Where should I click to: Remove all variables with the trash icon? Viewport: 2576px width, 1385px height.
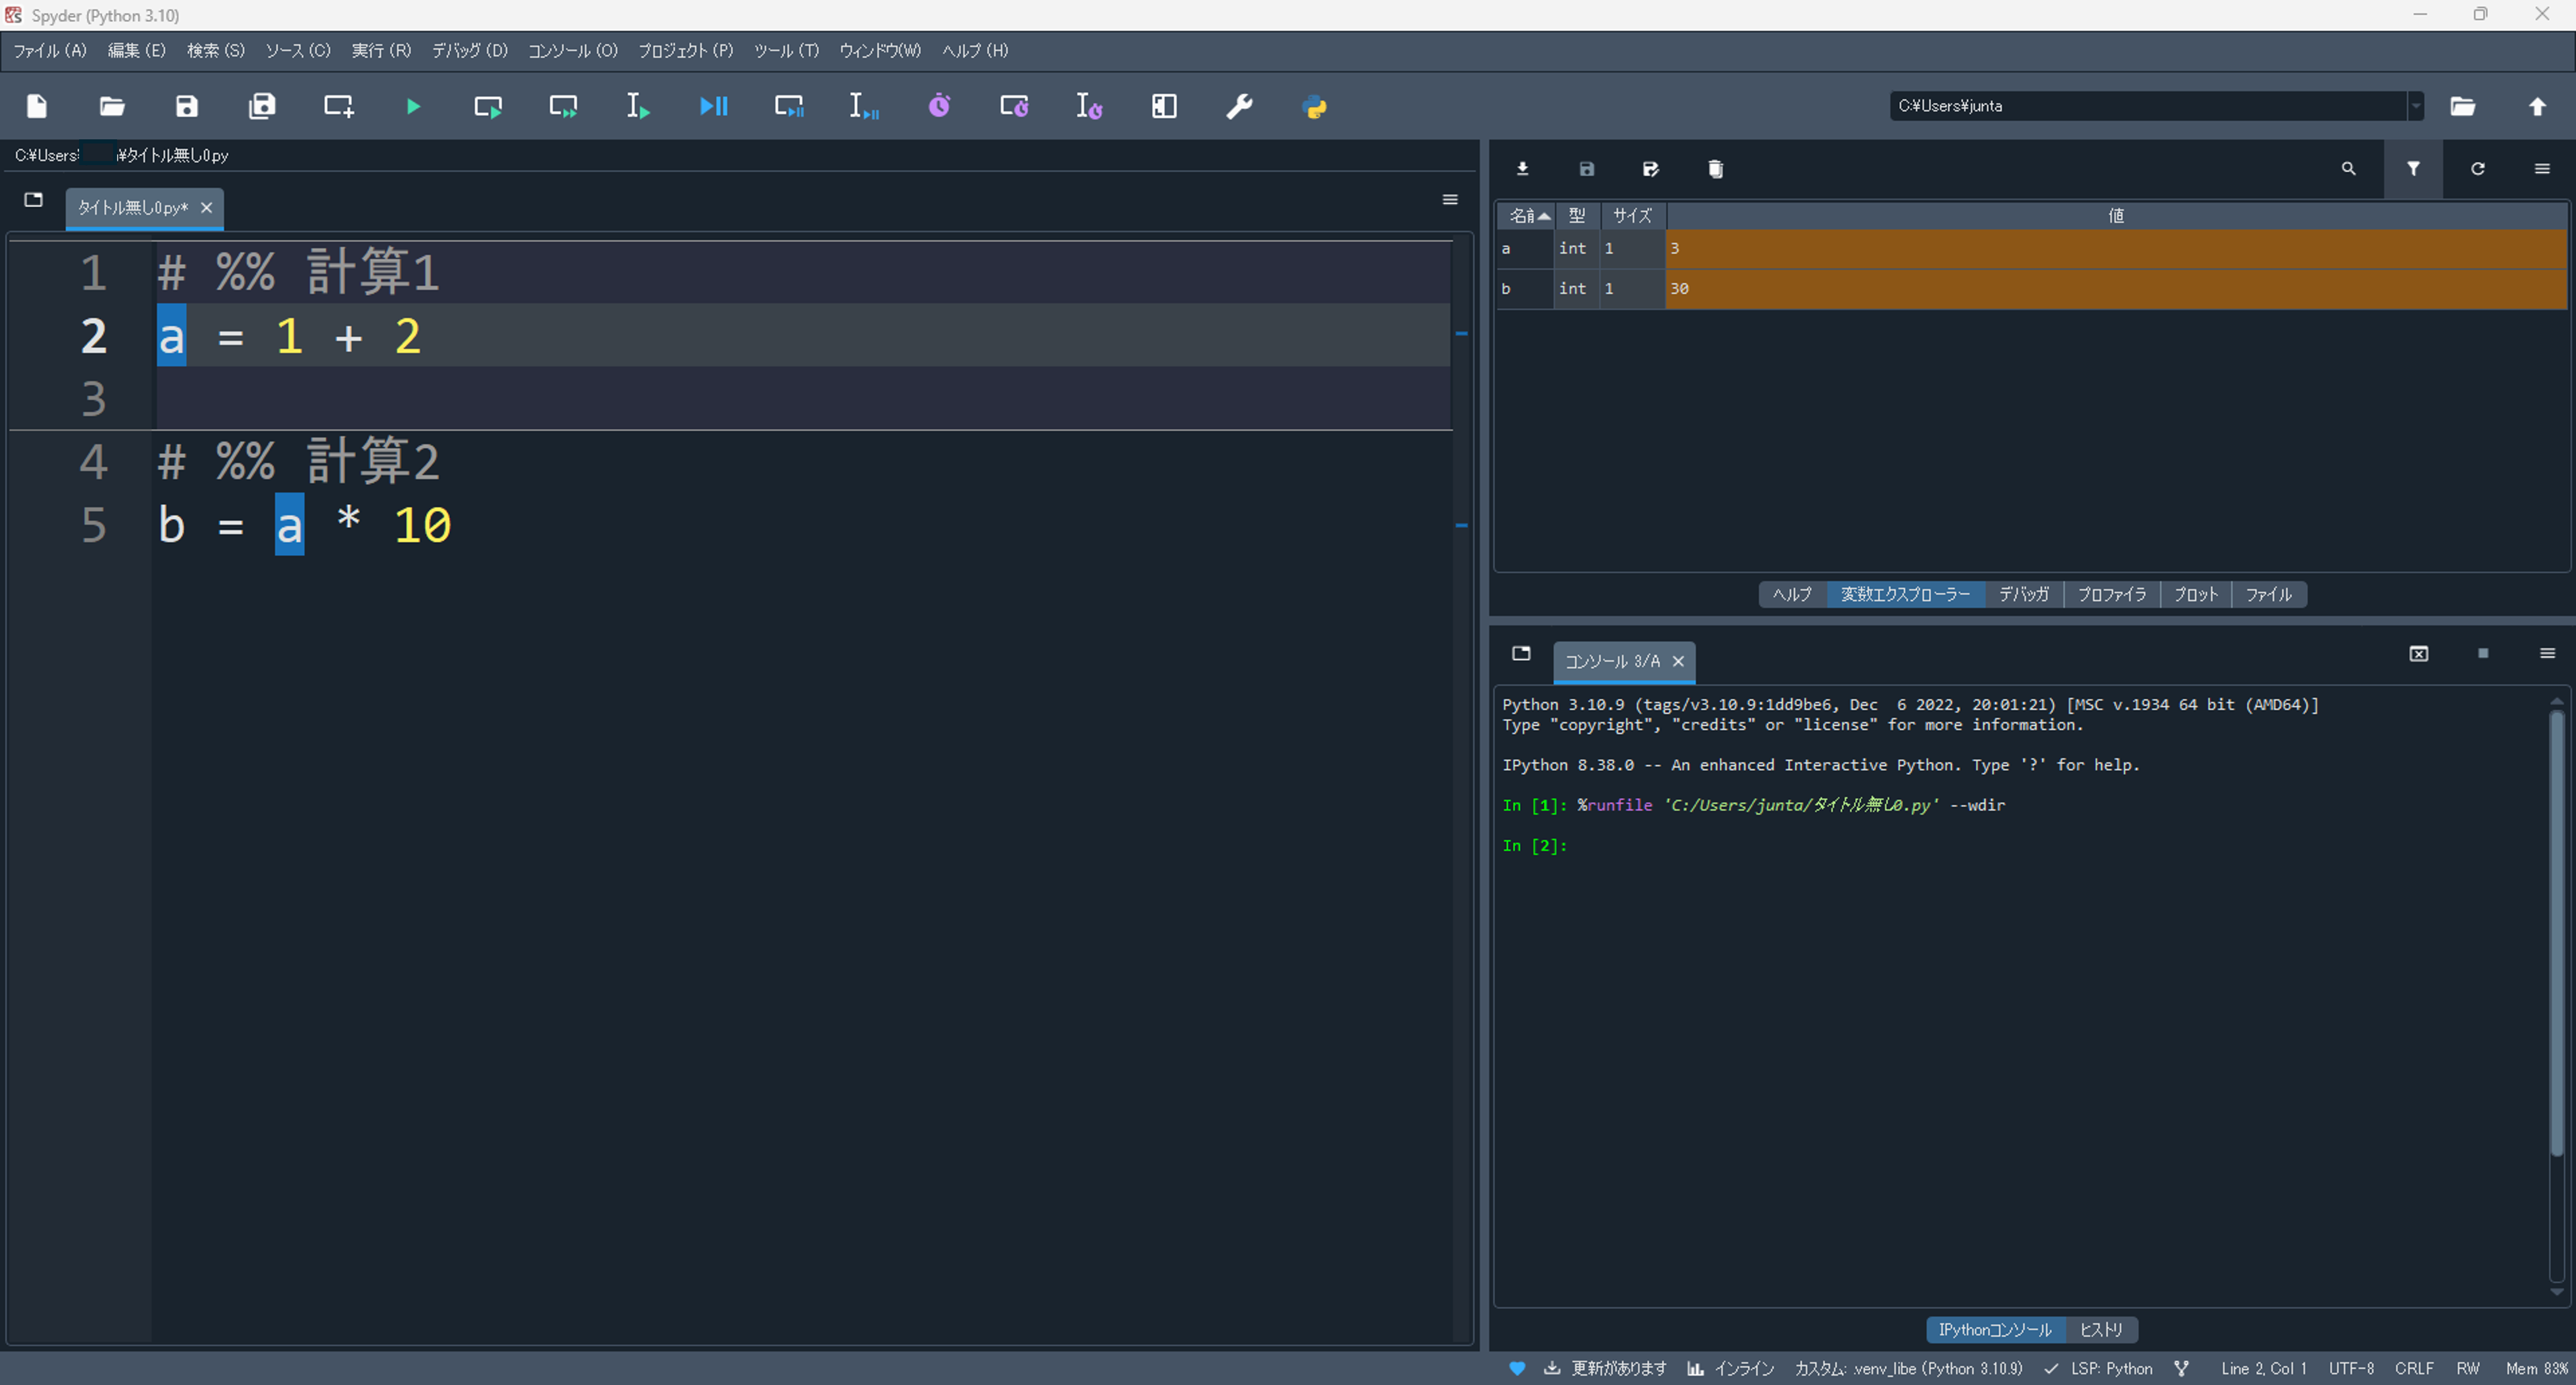(x=1715, y=169)
